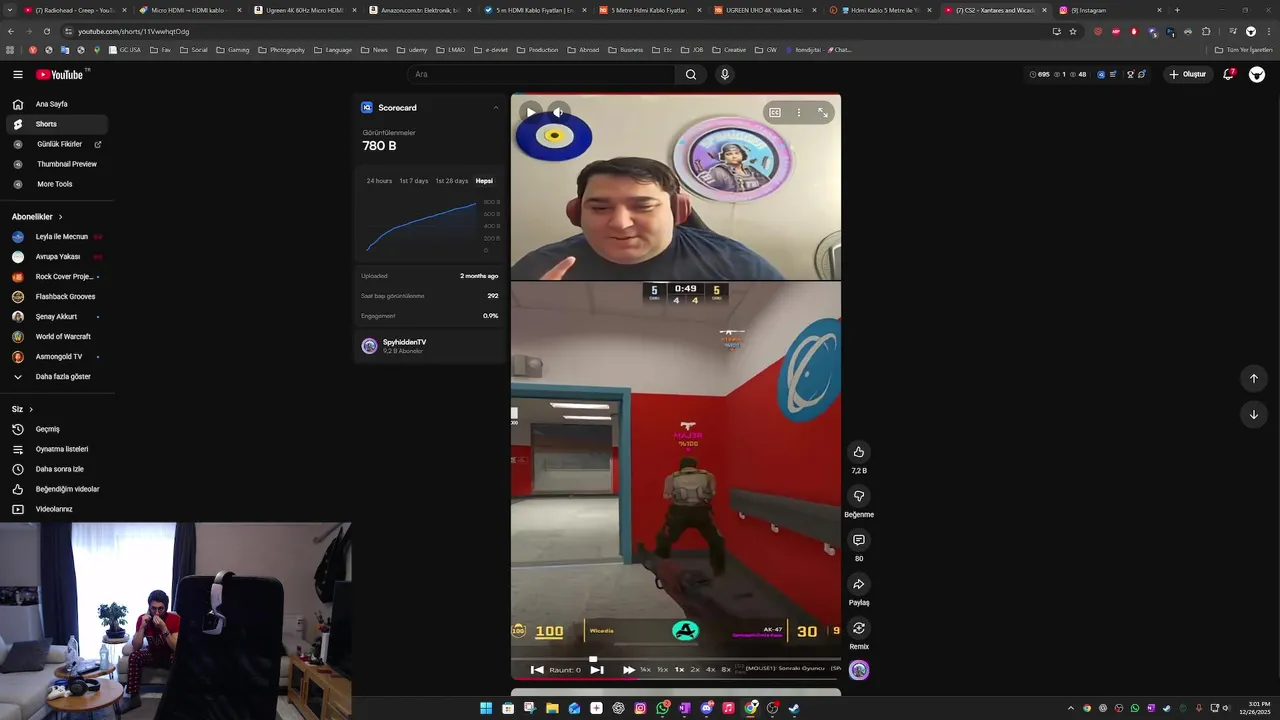Remix this Short
Viewport: 1280px width, 720px height.
coord(858,628)
